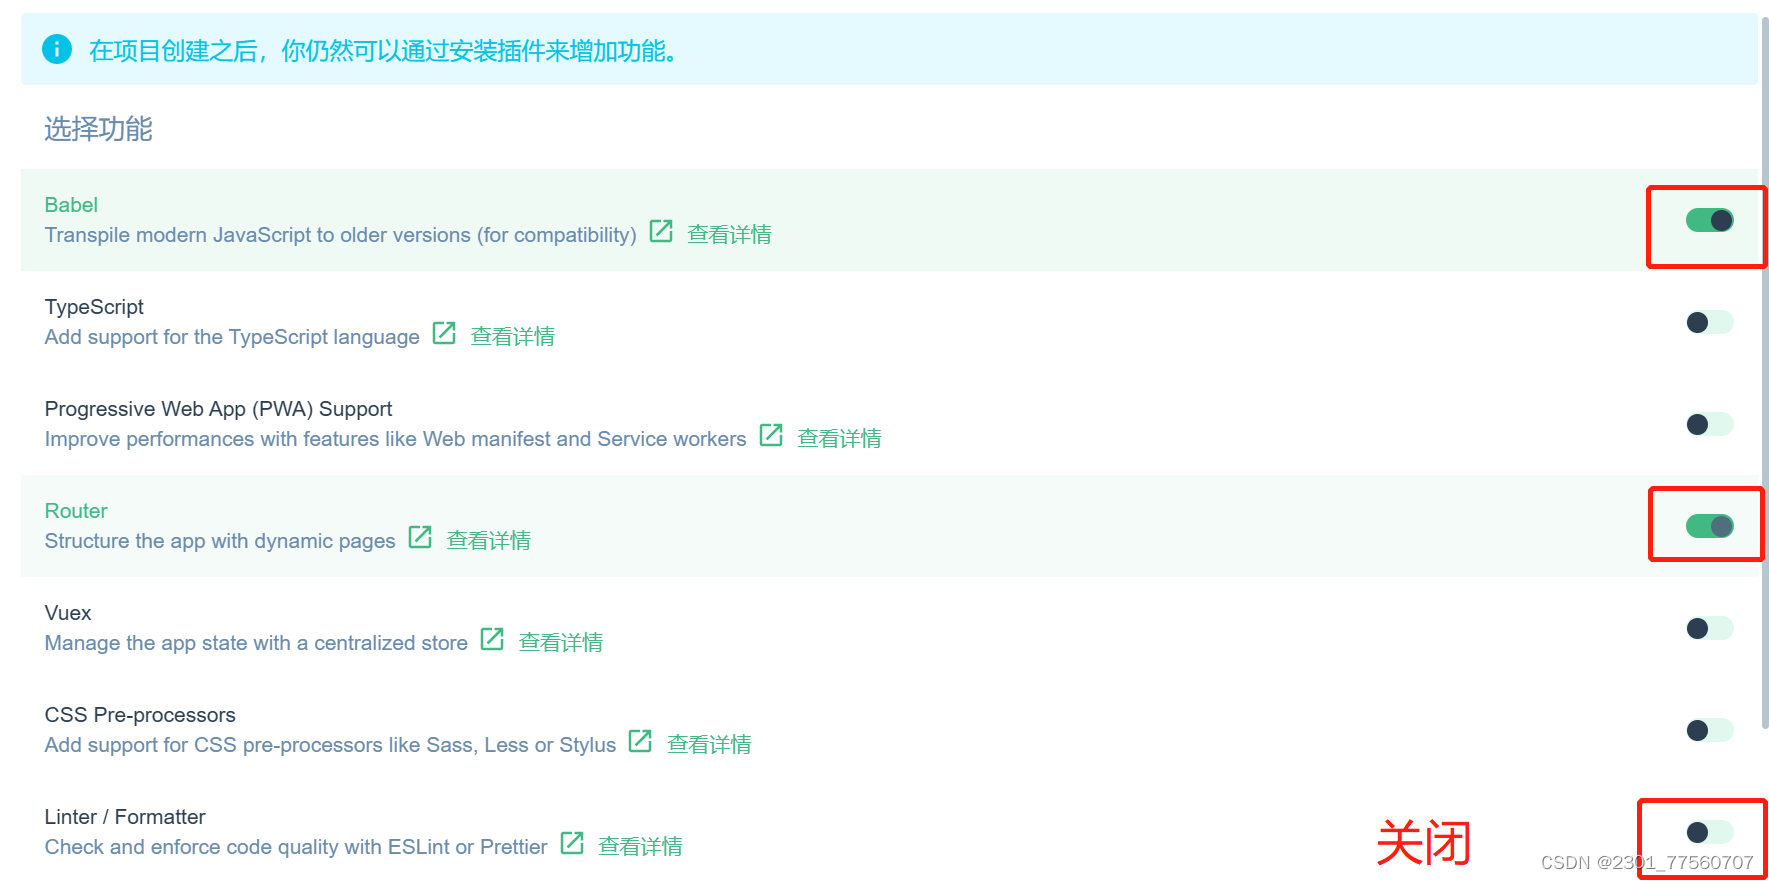Viewport: 1769px width, 881px height.
Task: Click 查看详情 link for Linter / Formatter
Action: [x=640, y=847]
